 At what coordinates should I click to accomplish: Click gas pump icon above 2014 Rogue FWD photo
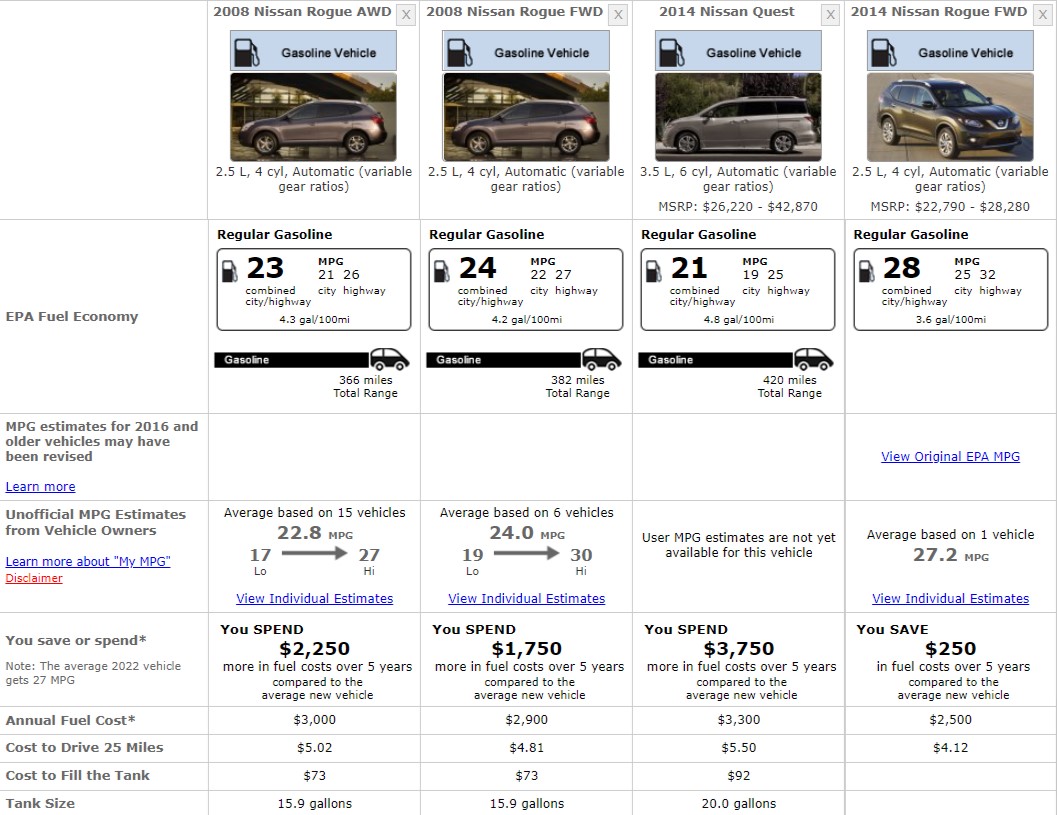883,52
